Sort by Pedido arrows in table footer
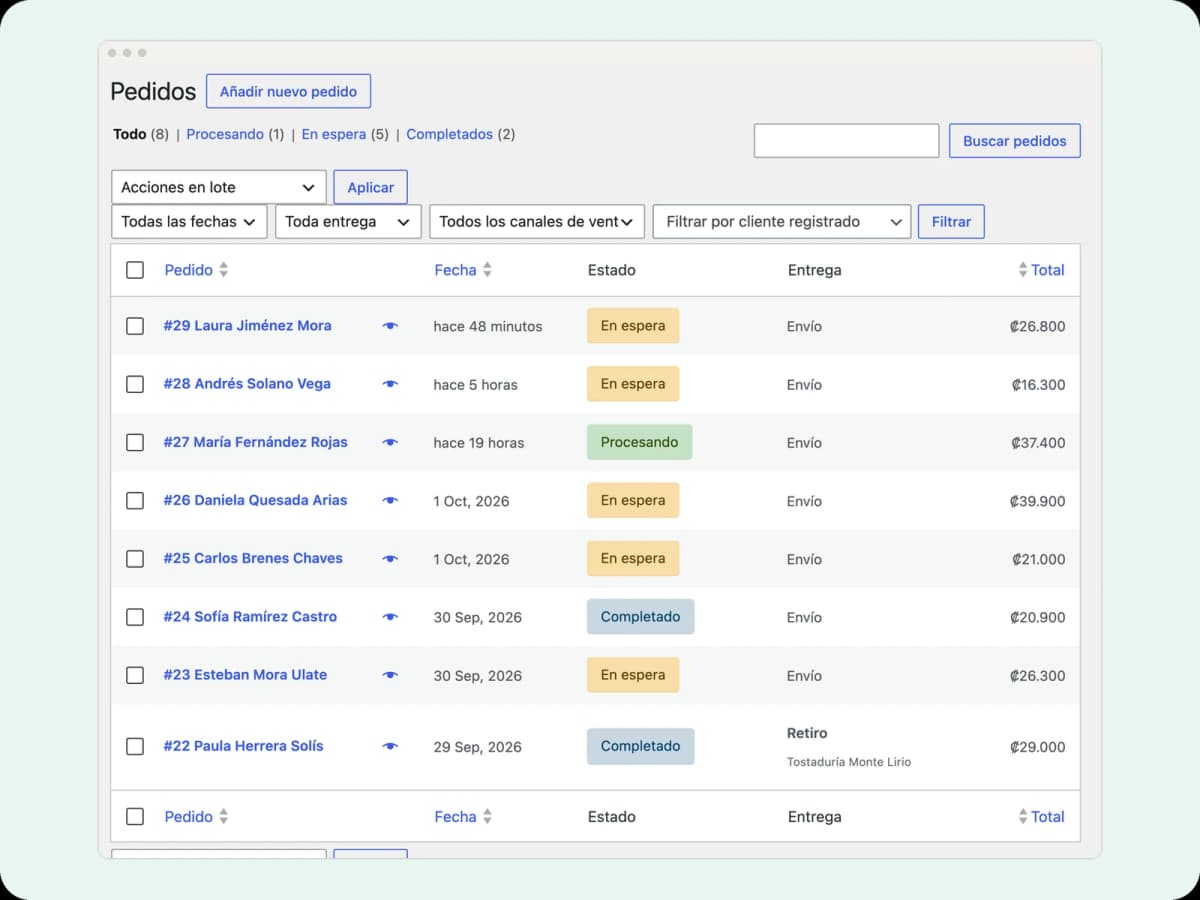Image resolution: width=1200 pixels, height=900 pixels. click(224, 817)
